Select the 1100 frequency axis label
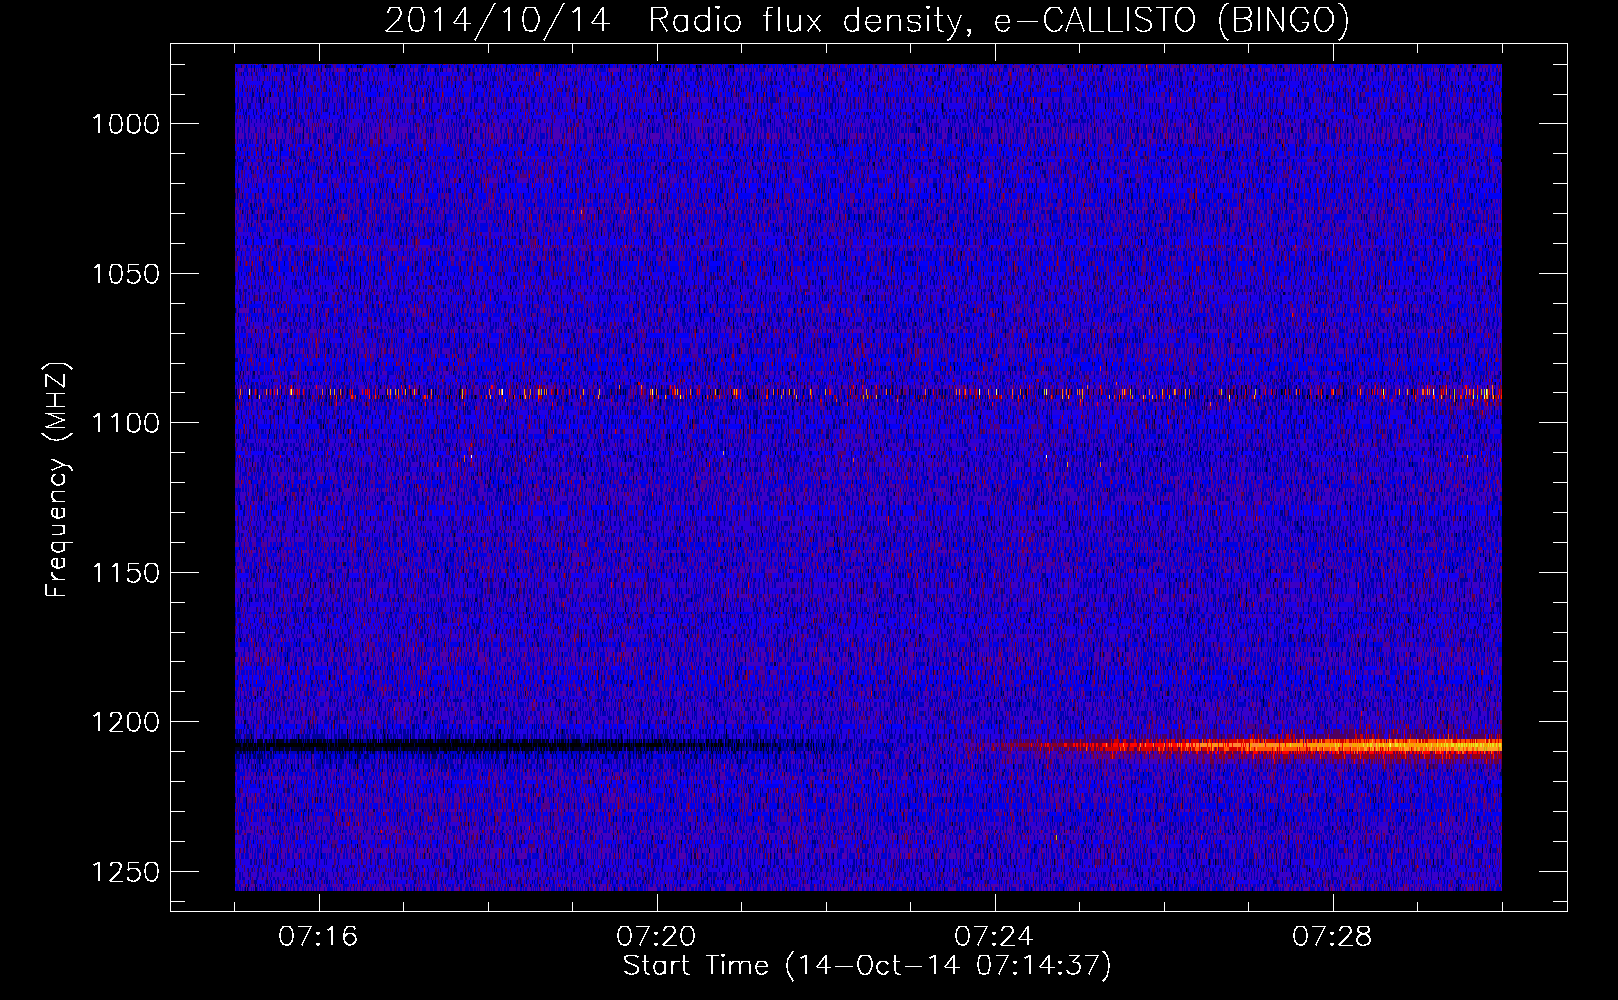 125,423
